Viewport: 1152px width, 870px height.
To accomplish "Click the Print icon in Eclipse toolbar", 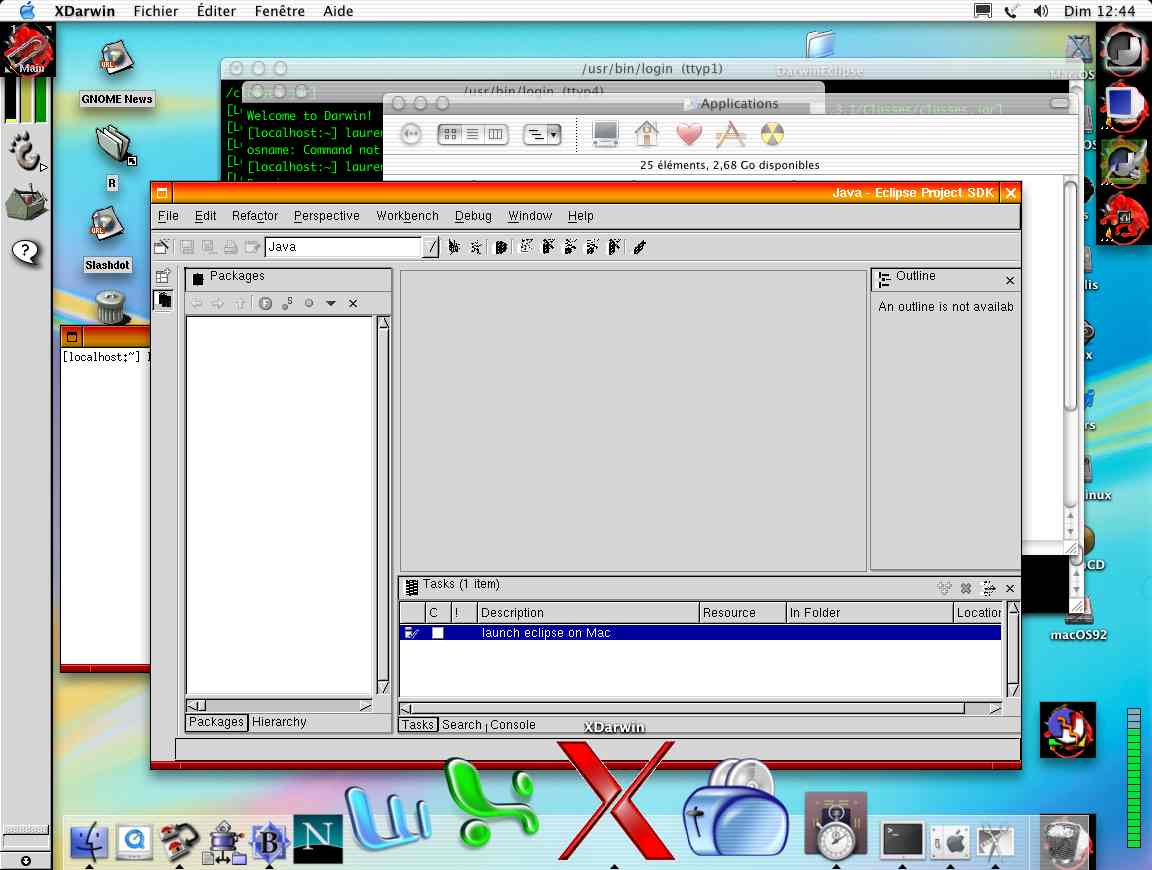I will [231, 247].
